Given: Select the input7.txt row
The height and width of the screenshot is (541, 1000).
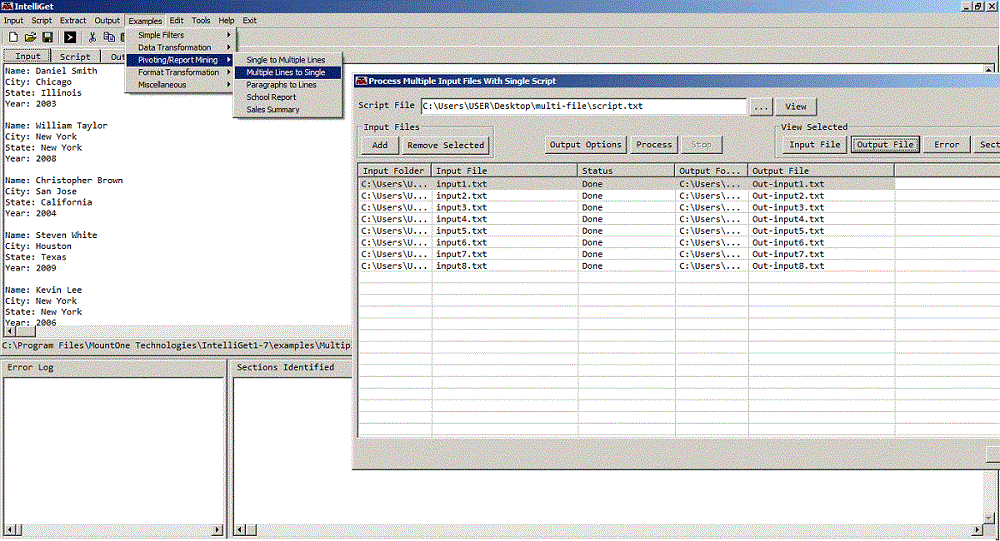Looking at the screenshot, I should click(626, 254).
